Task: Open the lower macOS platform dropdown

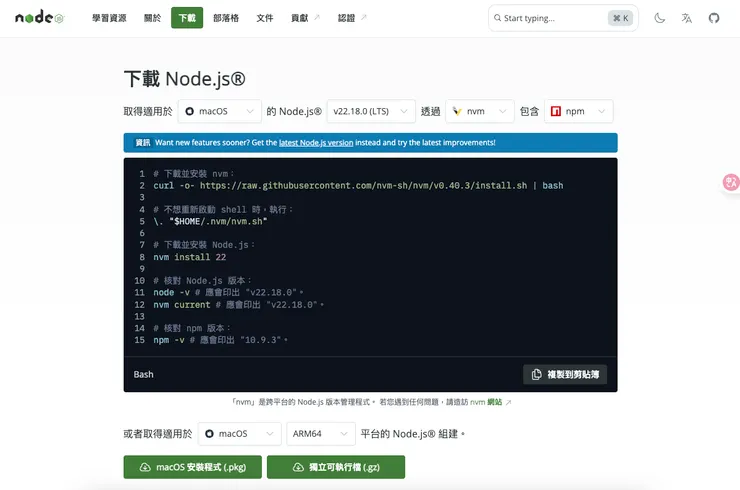Action: coord(239,433)
